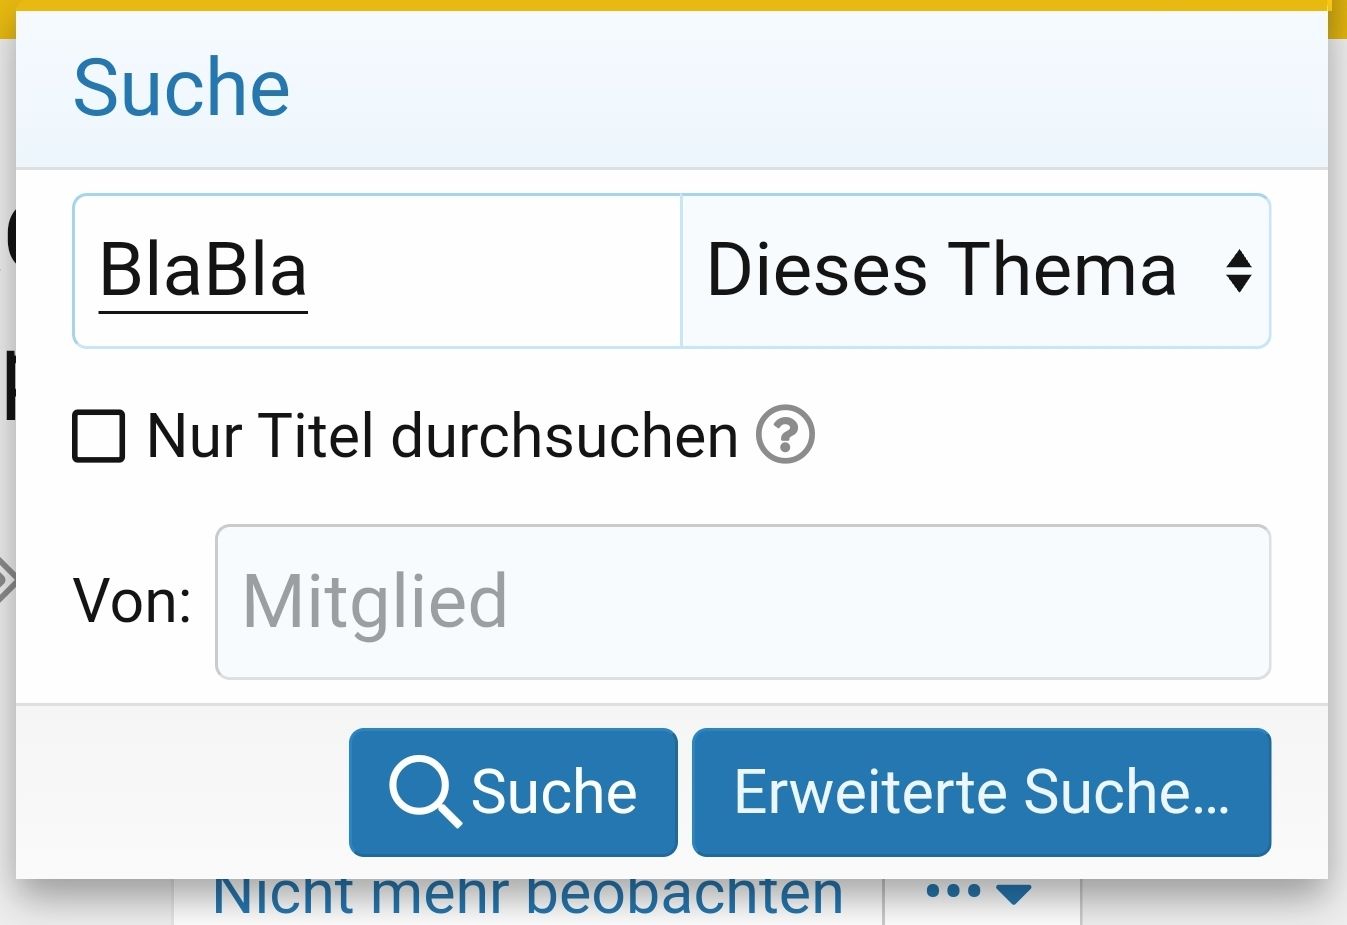Viewport: 1347px width, 925px height.
Task: Click into the Mitglied input field
Action: pyautogui.click(x=742, y=602)
